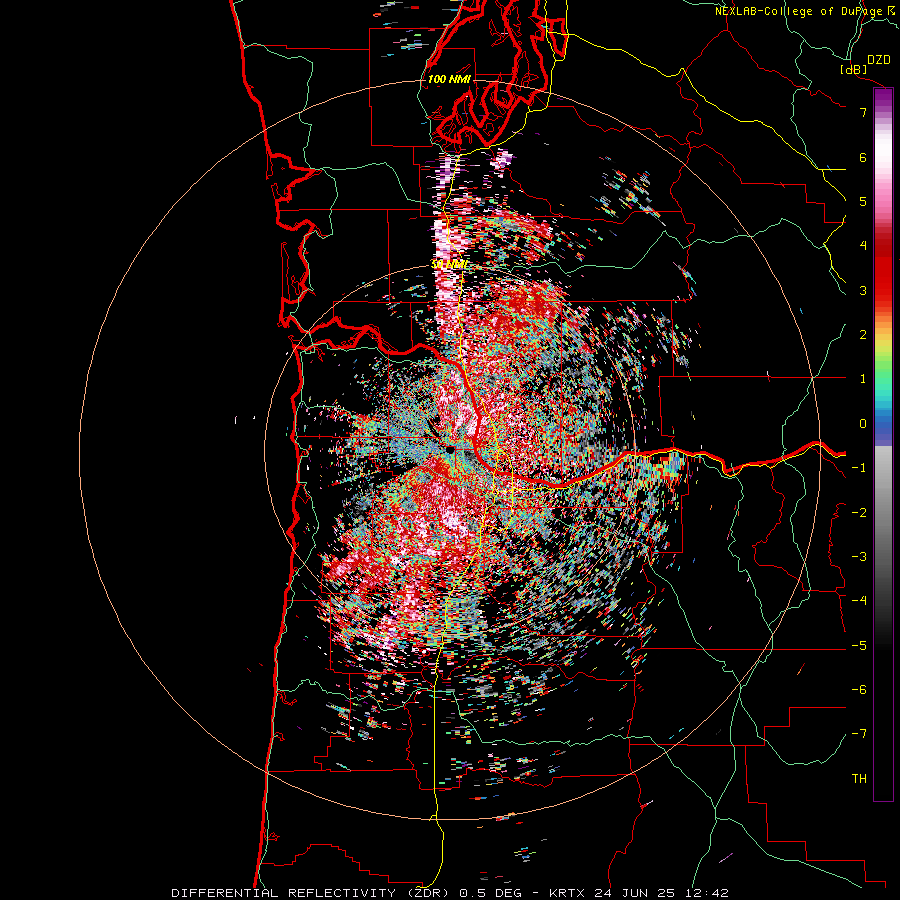
Task: Click the -6 legend value
Action: point(859,690)
